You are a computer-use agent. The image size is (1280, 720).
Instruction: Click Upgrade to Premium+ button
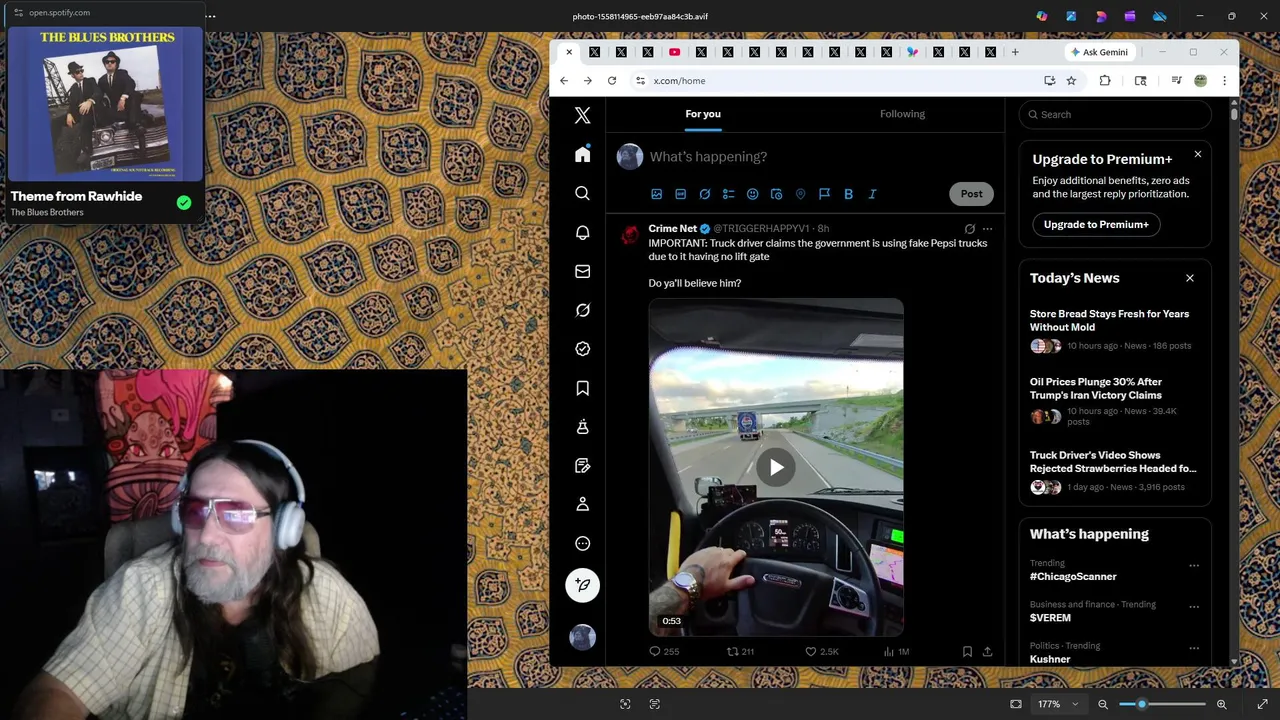1096,224
